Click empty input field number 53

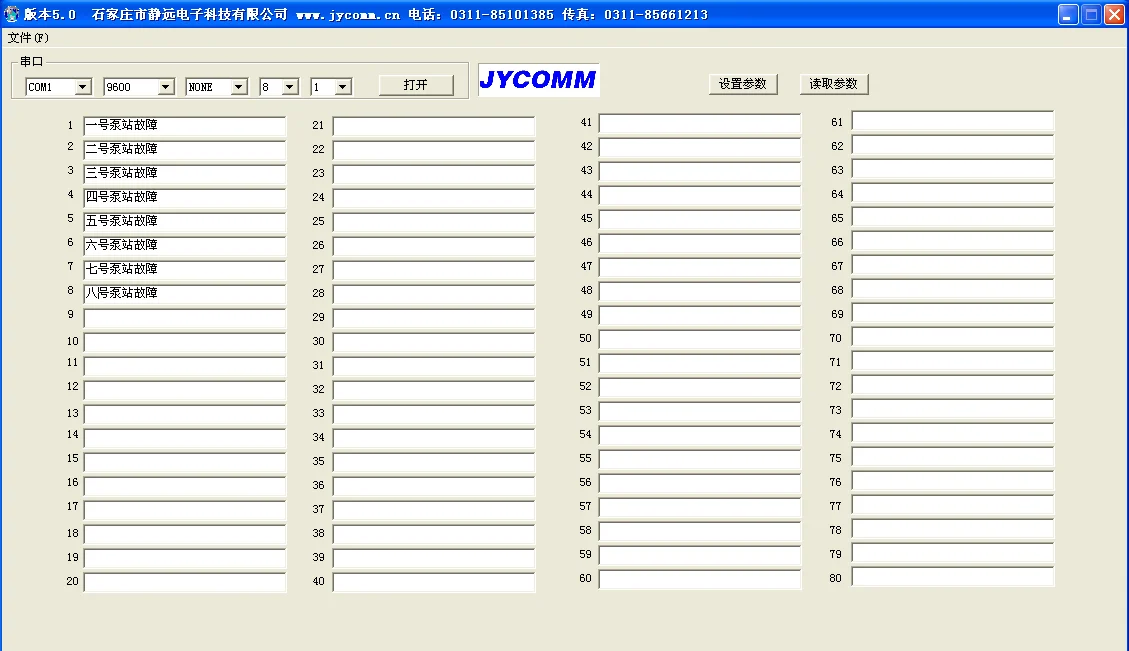coord(700,411)
